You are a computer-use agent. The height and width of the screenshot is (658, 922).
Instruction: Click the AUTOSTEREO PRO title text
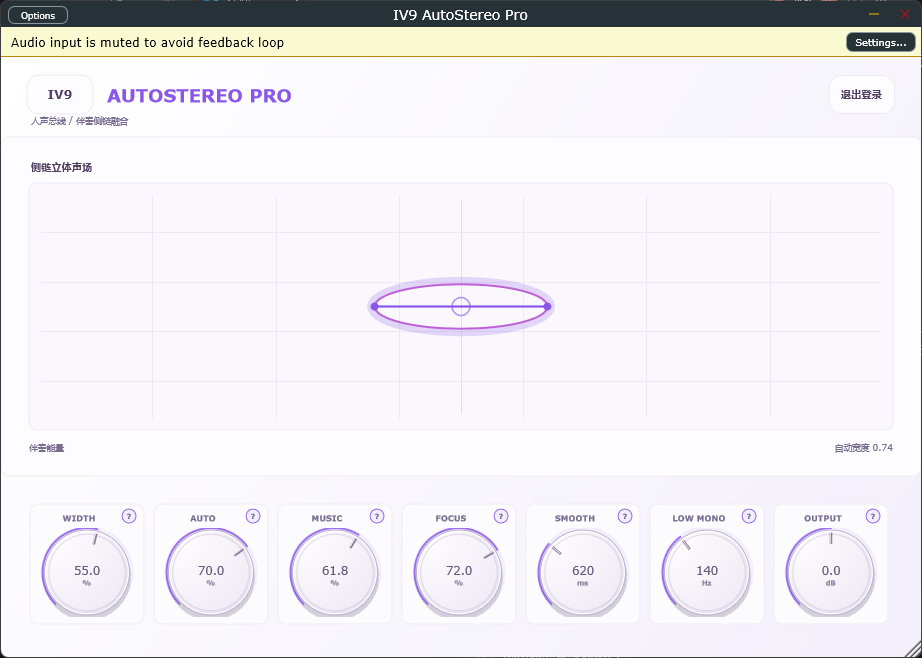pyautogui.click(x=199, y=96)
